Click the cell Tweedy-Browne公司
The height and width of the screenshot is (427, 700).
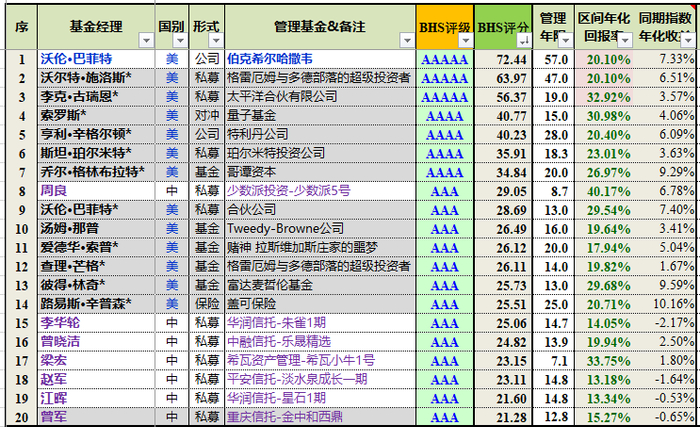tap(320, 229)
